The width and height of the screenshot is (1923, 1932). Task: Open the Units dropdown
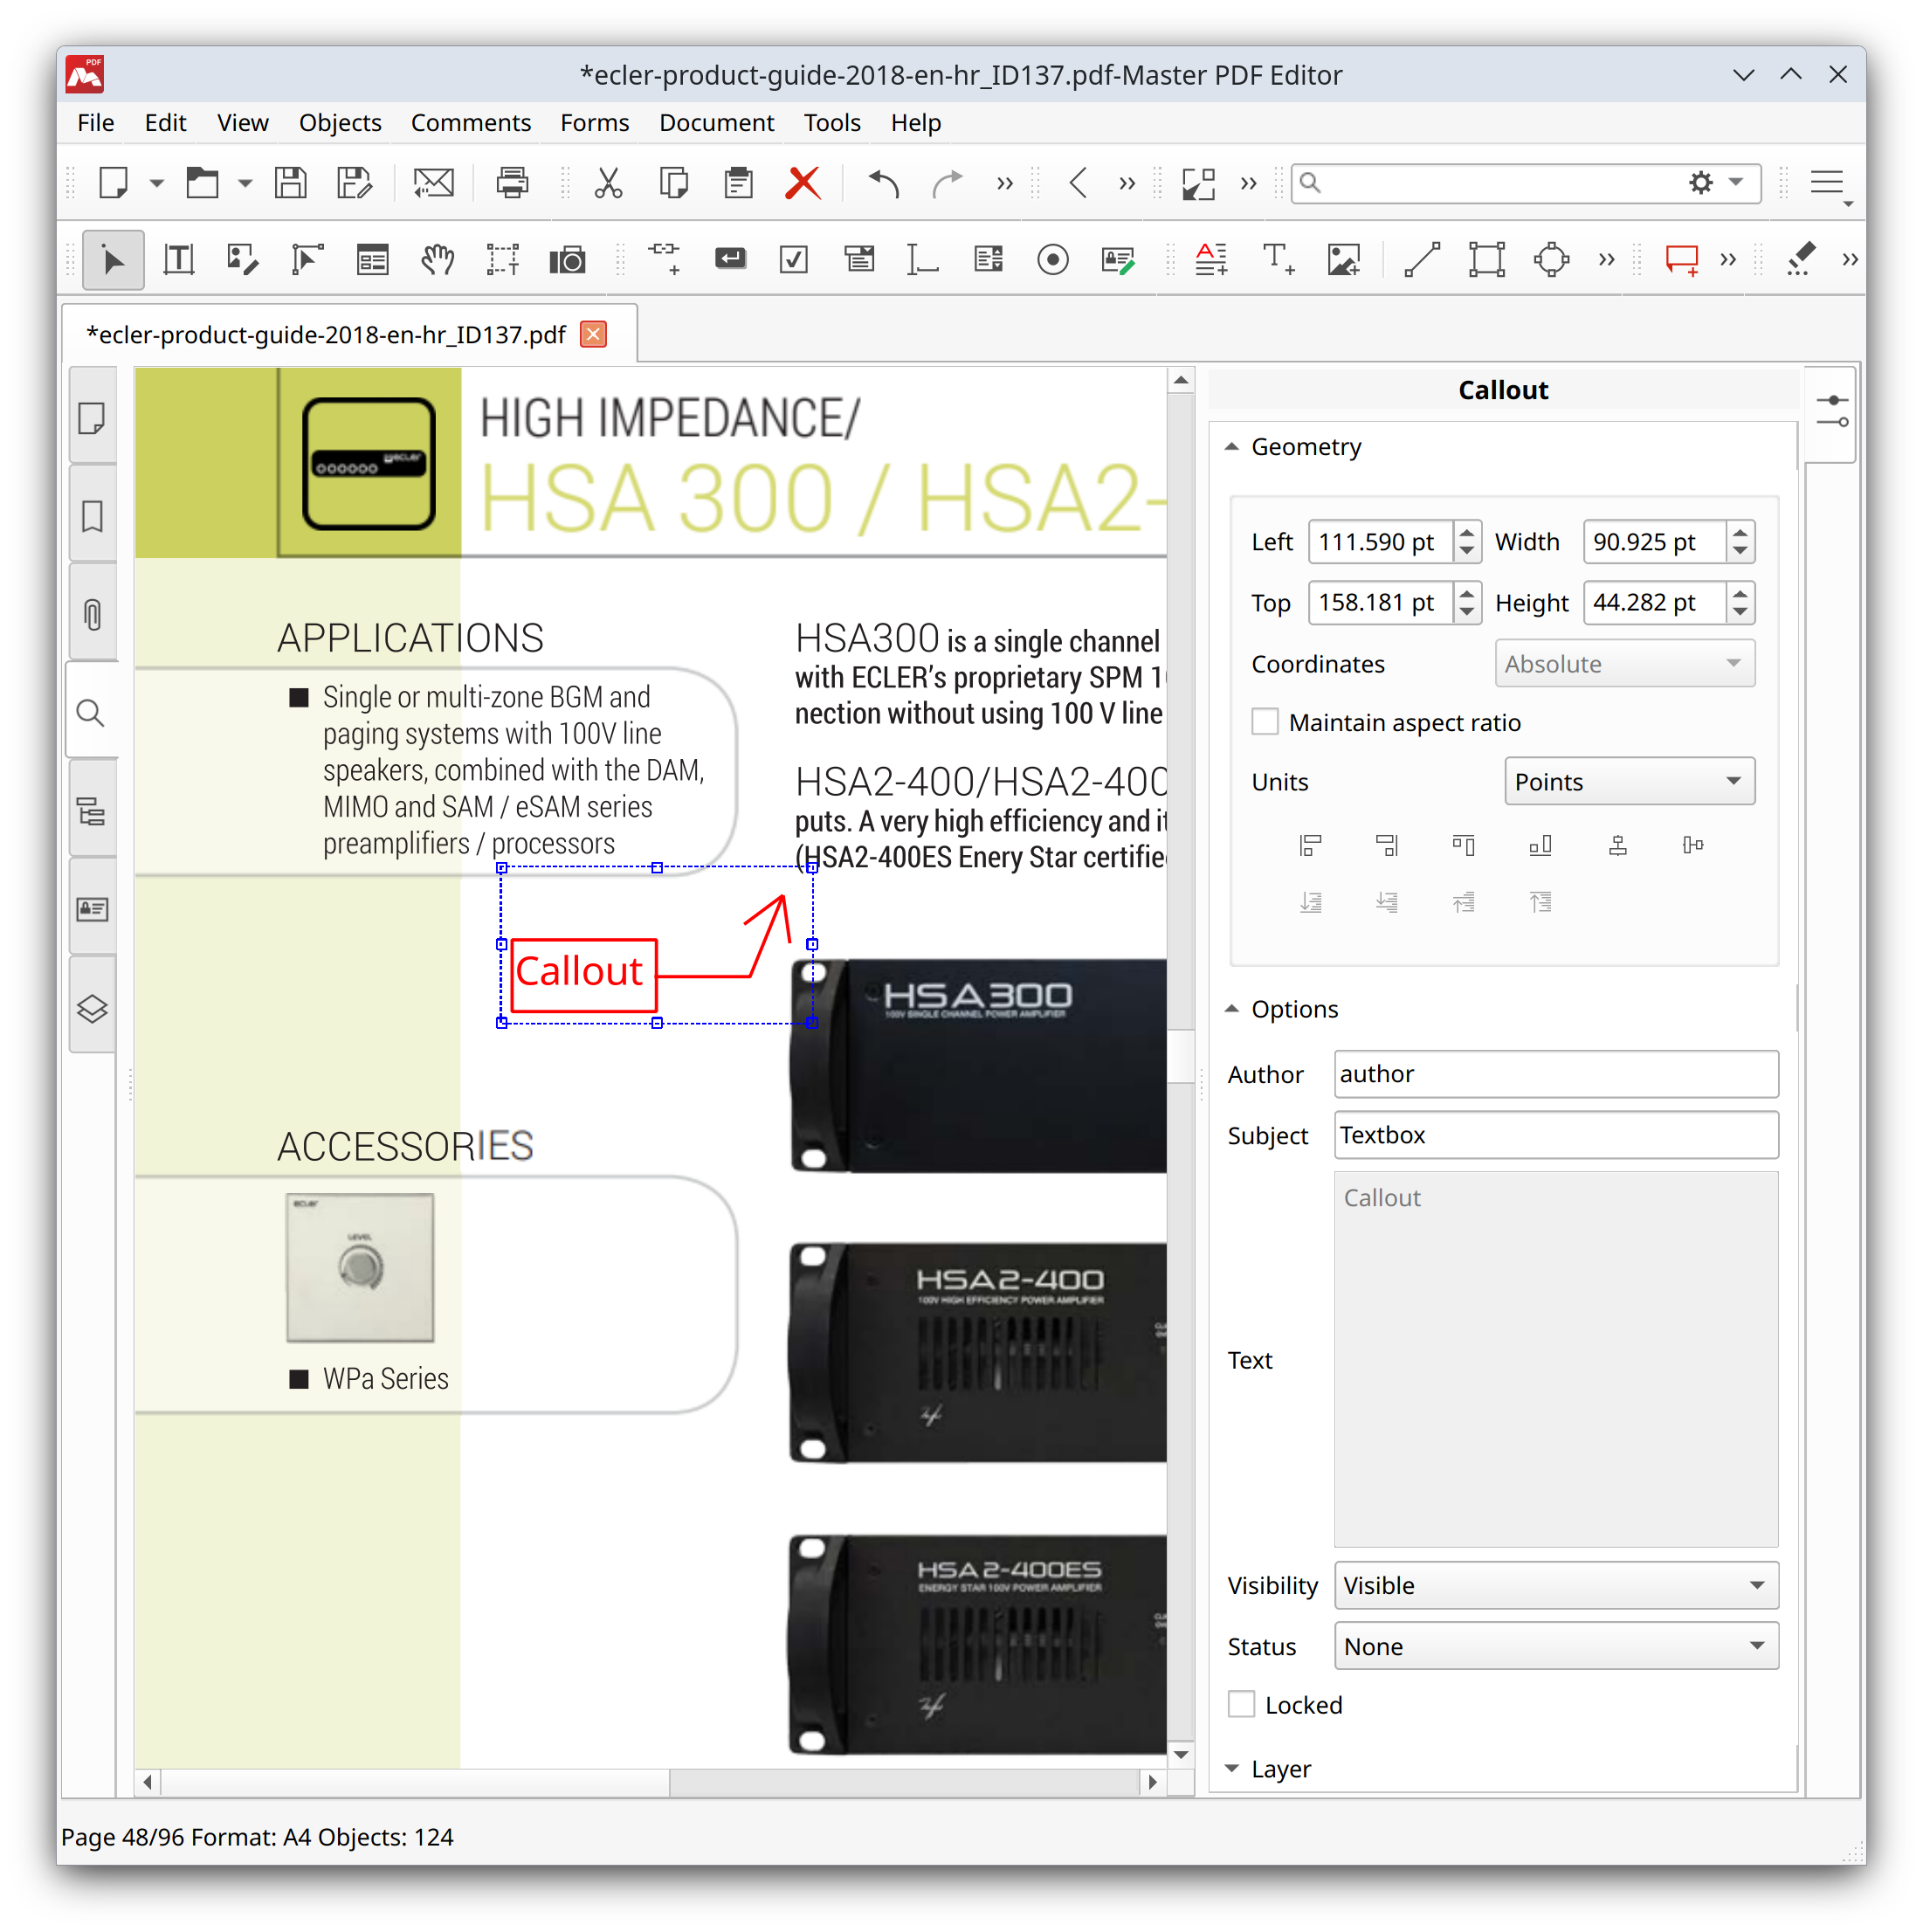tap(1628, 781)
